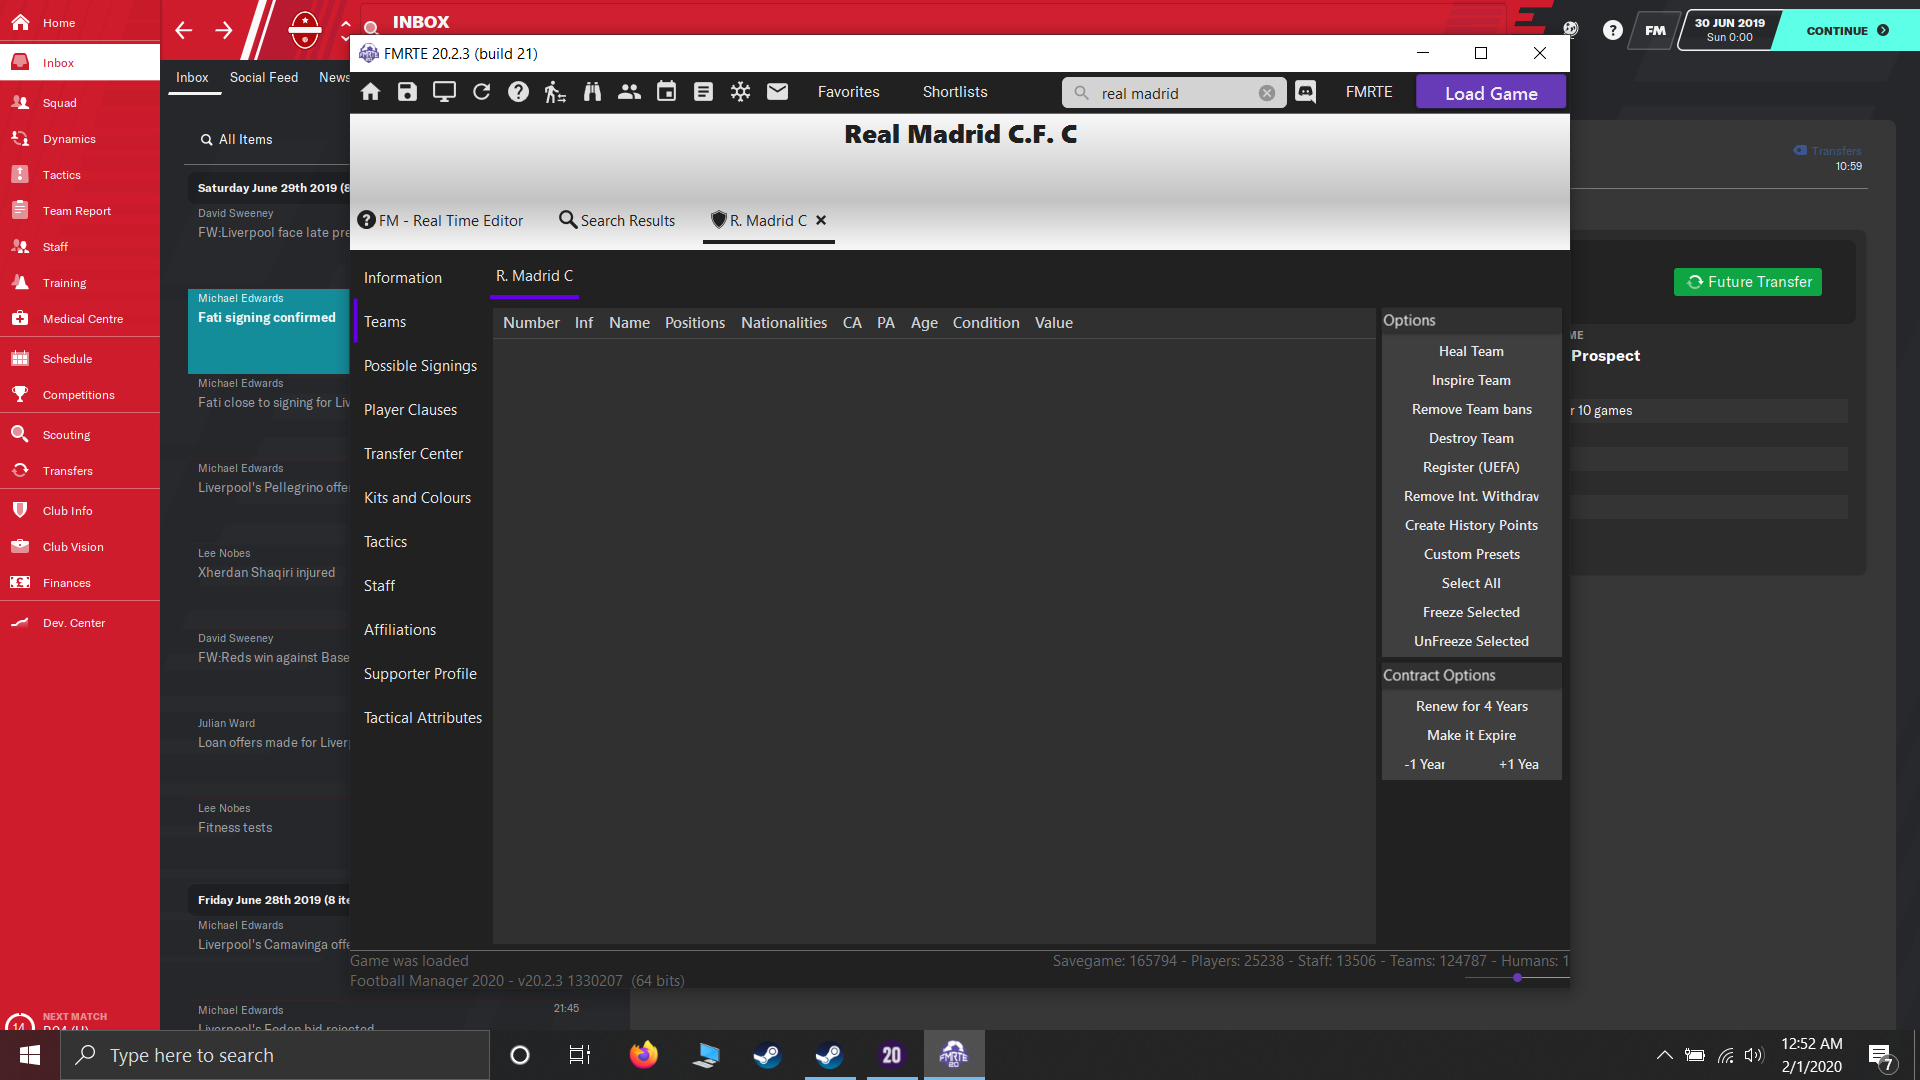
Task: Click Renew for 4 Years
Action: coord(1471,706)
